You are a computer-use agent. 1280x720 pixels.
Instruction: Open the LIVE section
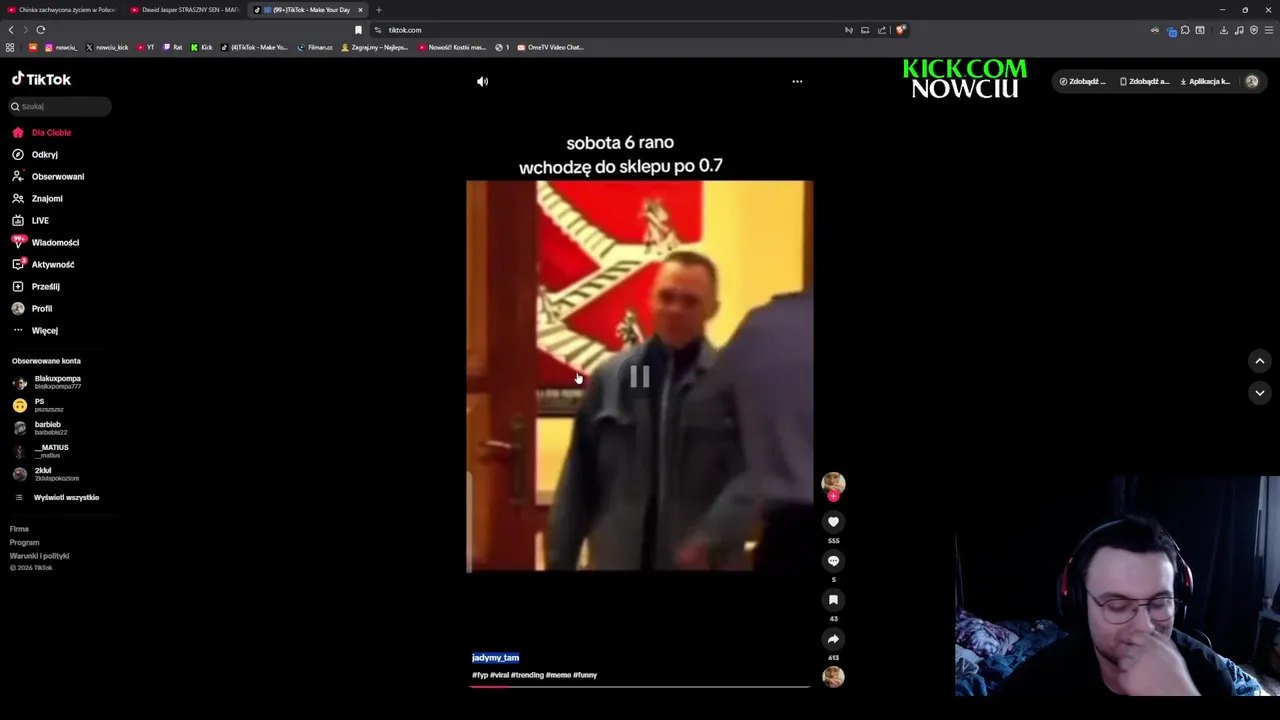coord(31,220)
